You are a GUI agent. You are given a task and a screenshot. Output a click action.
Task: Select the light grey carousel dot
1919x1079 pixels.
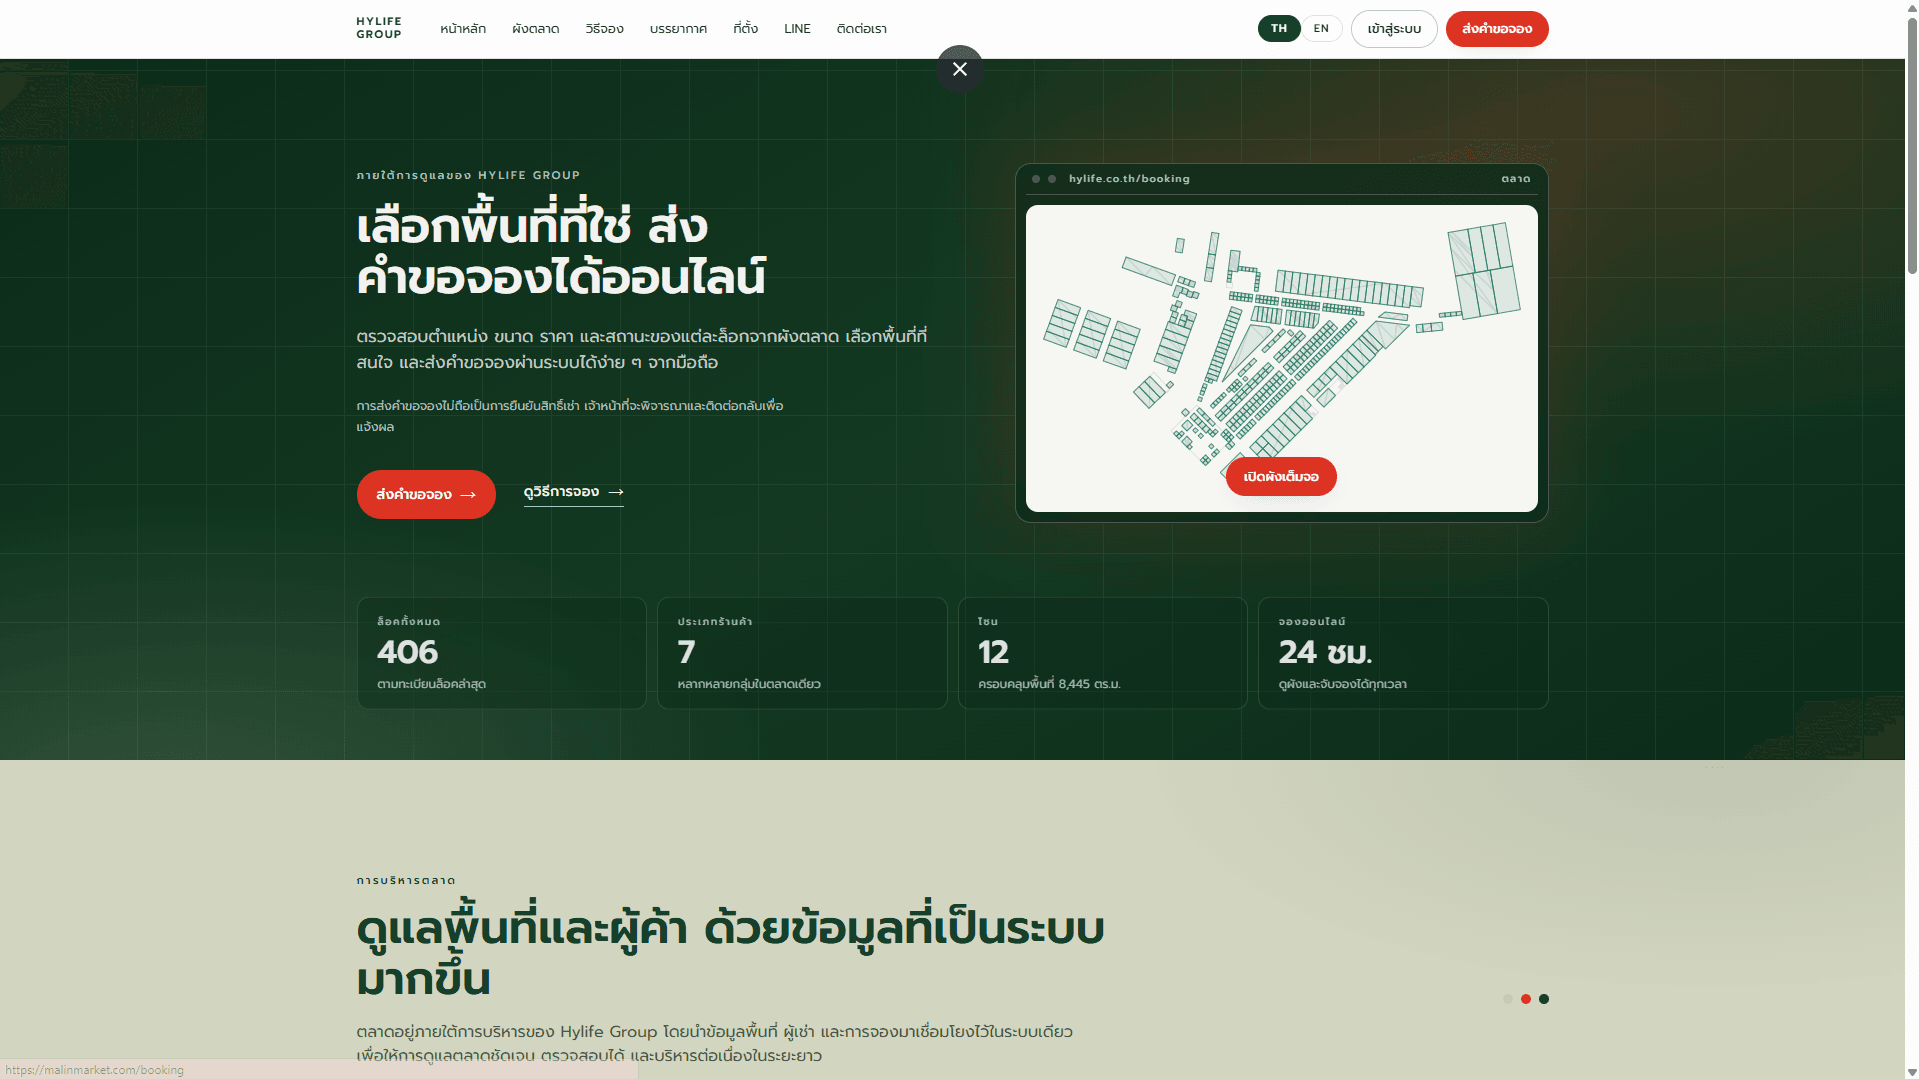point(1508,999)
